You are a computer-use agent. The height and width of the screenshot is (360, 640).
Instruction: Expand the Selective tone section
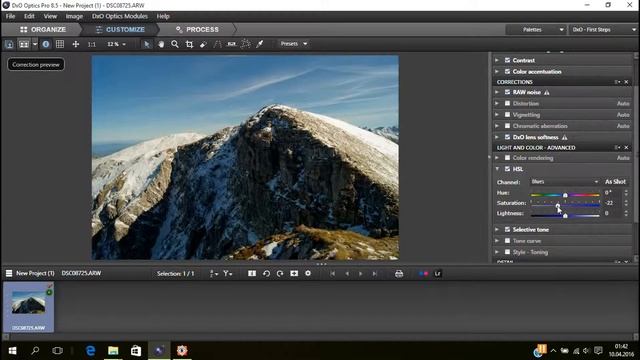tap(497, 229)
